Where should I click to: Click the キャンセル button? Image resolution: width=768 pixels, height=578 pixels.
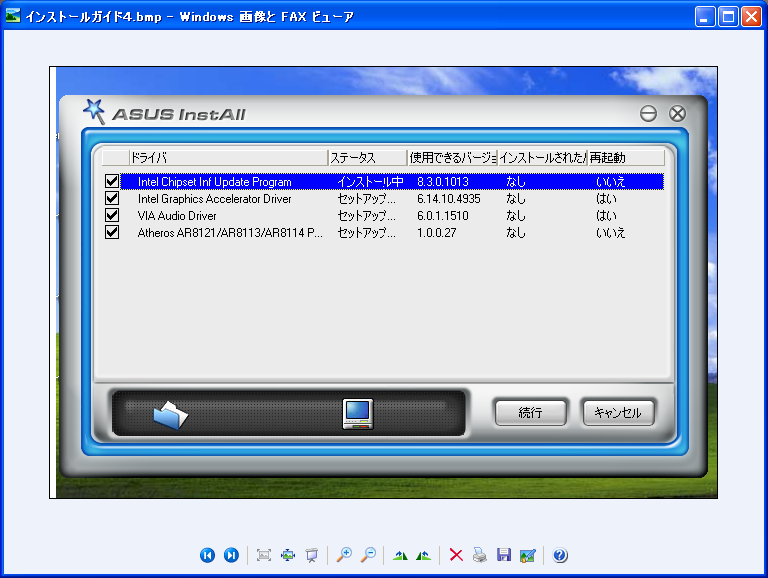click(x=618, y=412)
